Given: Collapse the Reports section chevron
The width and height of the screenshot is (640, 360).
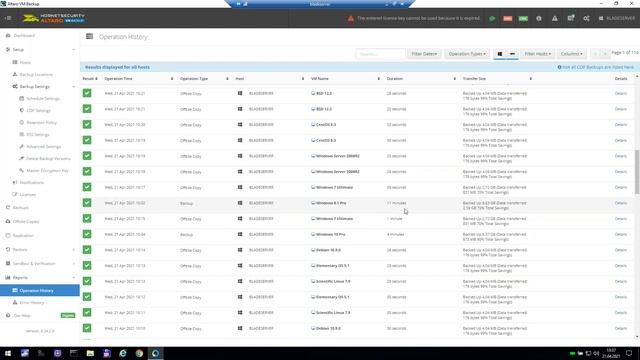Looking at the screenshot, I should 73,278.
